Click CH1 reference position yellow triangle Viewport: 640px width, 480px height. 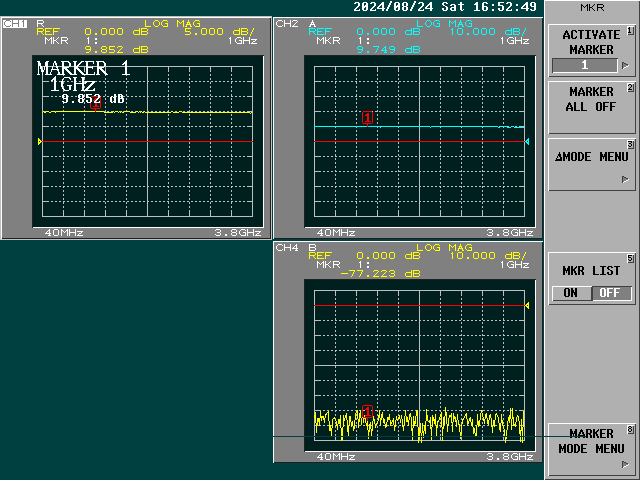tap(40, 142)
